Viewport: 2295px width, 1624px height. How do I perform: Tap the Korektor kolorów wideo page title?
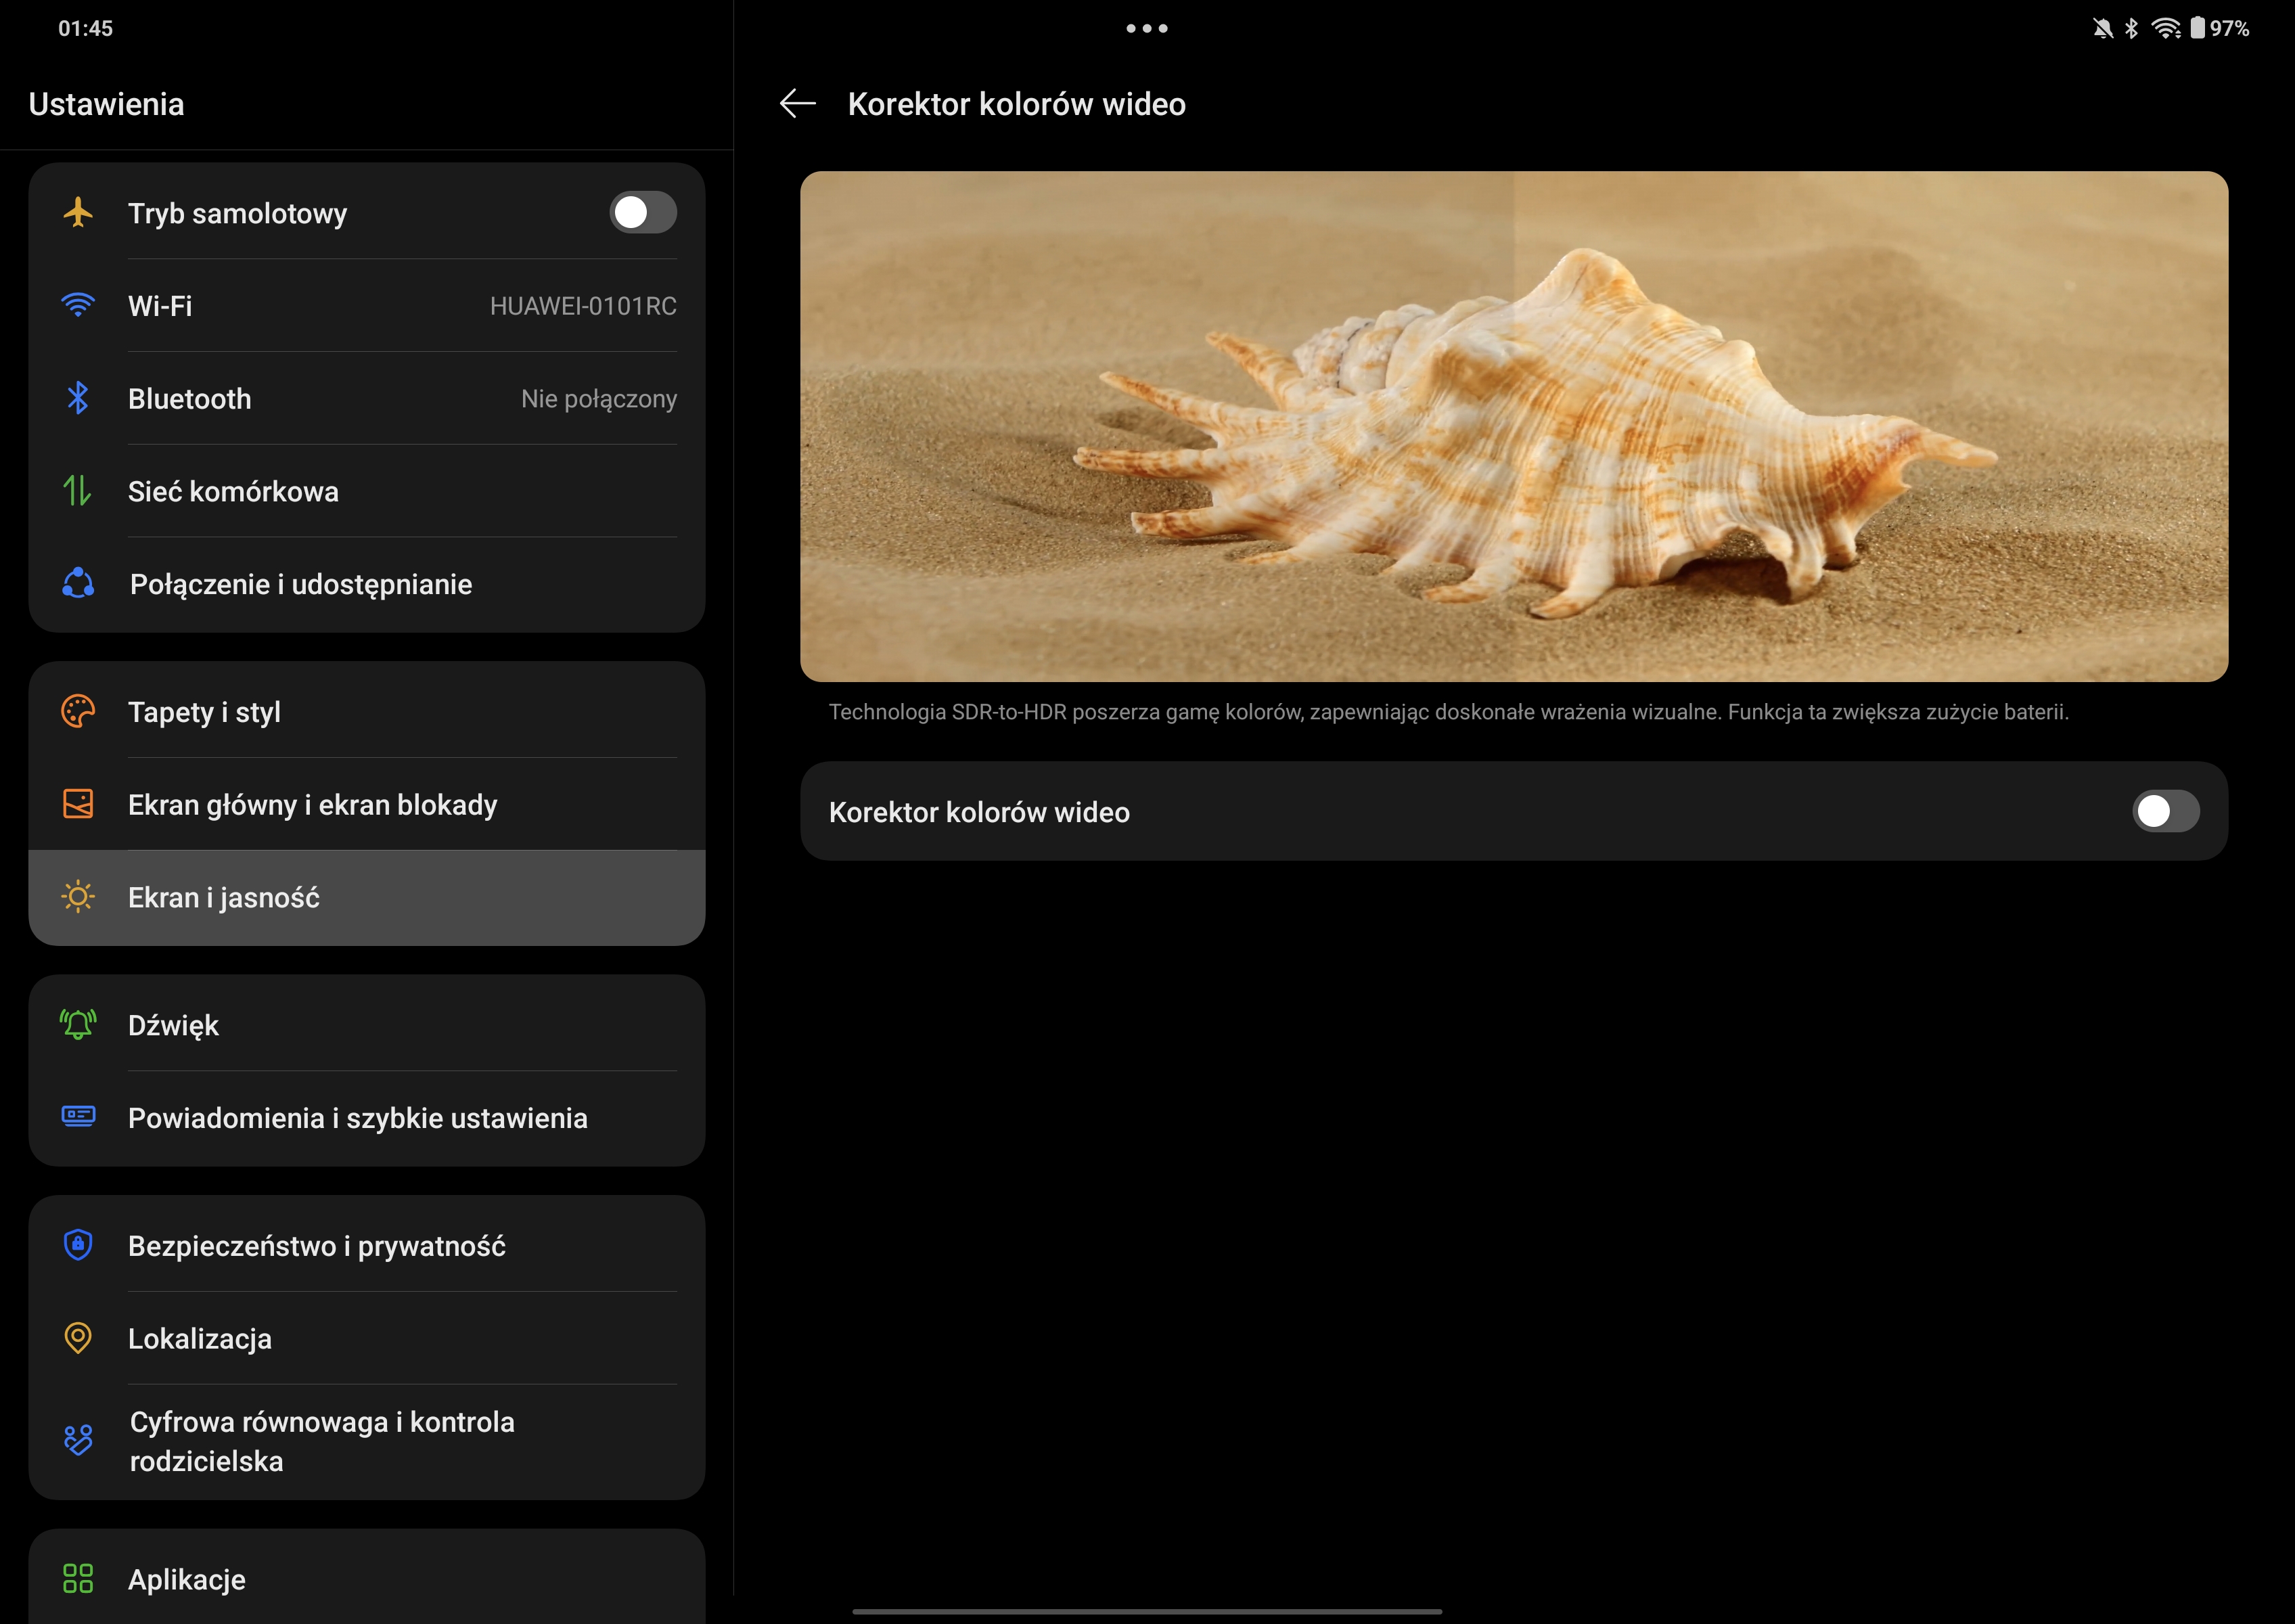[1017, 104]
